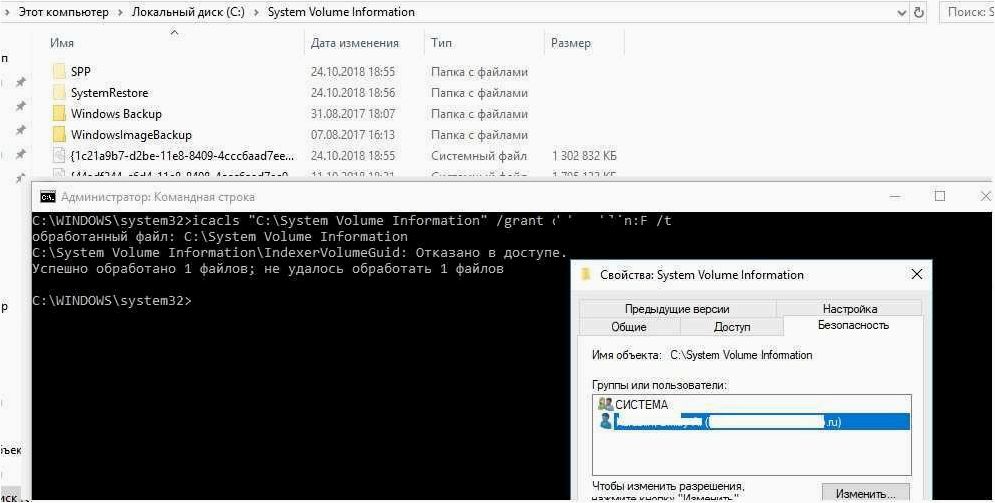995x503 pixels.
Task: Expand chevron before Локальный диск (C:)
Action: (121, 13)
